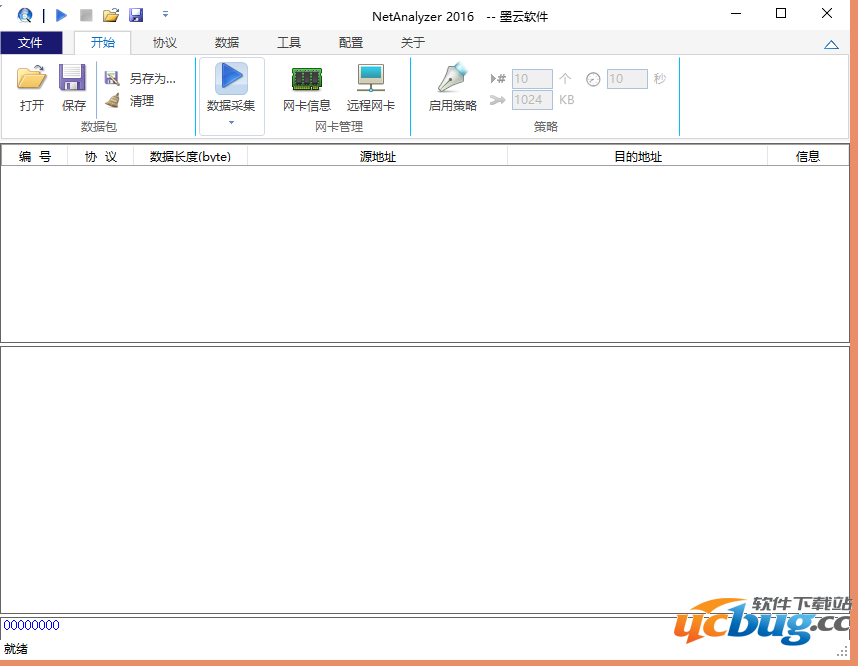858x666 pixels.
Task: Click the 启用策略 enable strategy icon
Action: click(452, 79)
